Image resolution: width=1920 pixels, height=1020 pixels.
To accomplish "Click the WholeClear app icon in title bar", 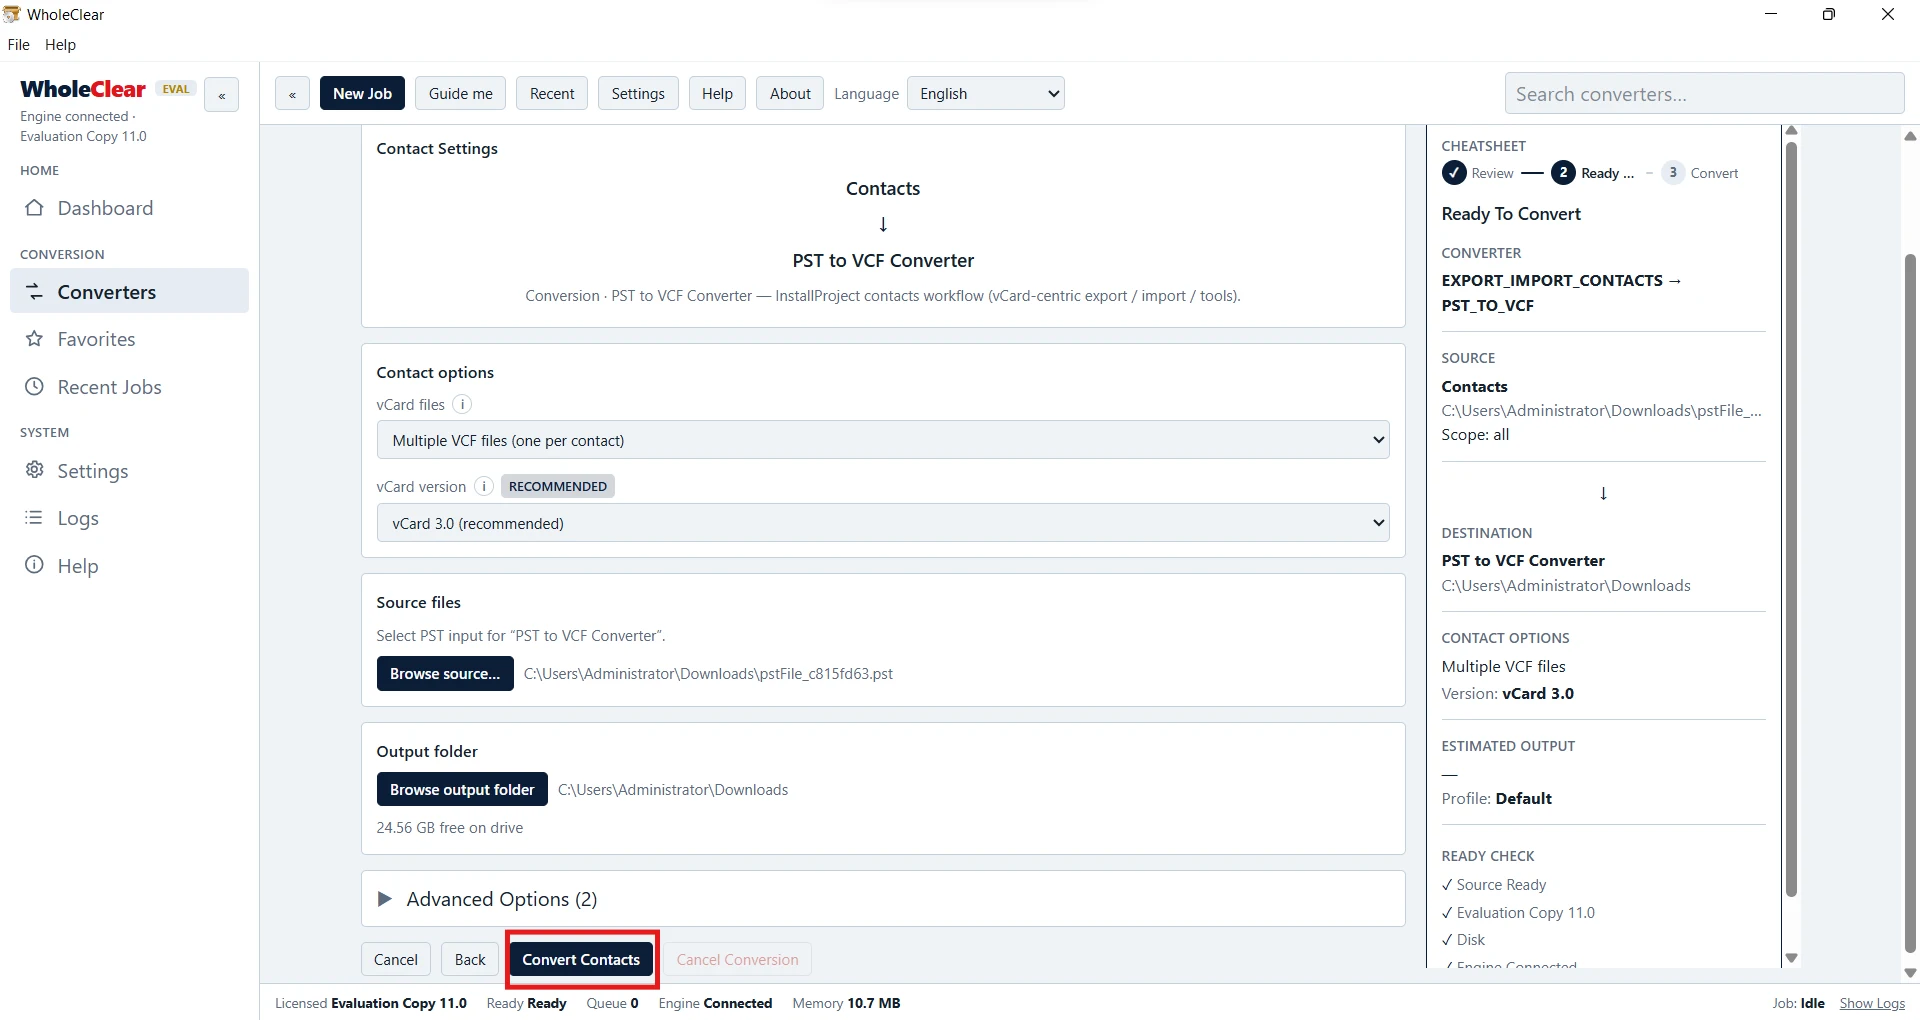I will 12,14.
